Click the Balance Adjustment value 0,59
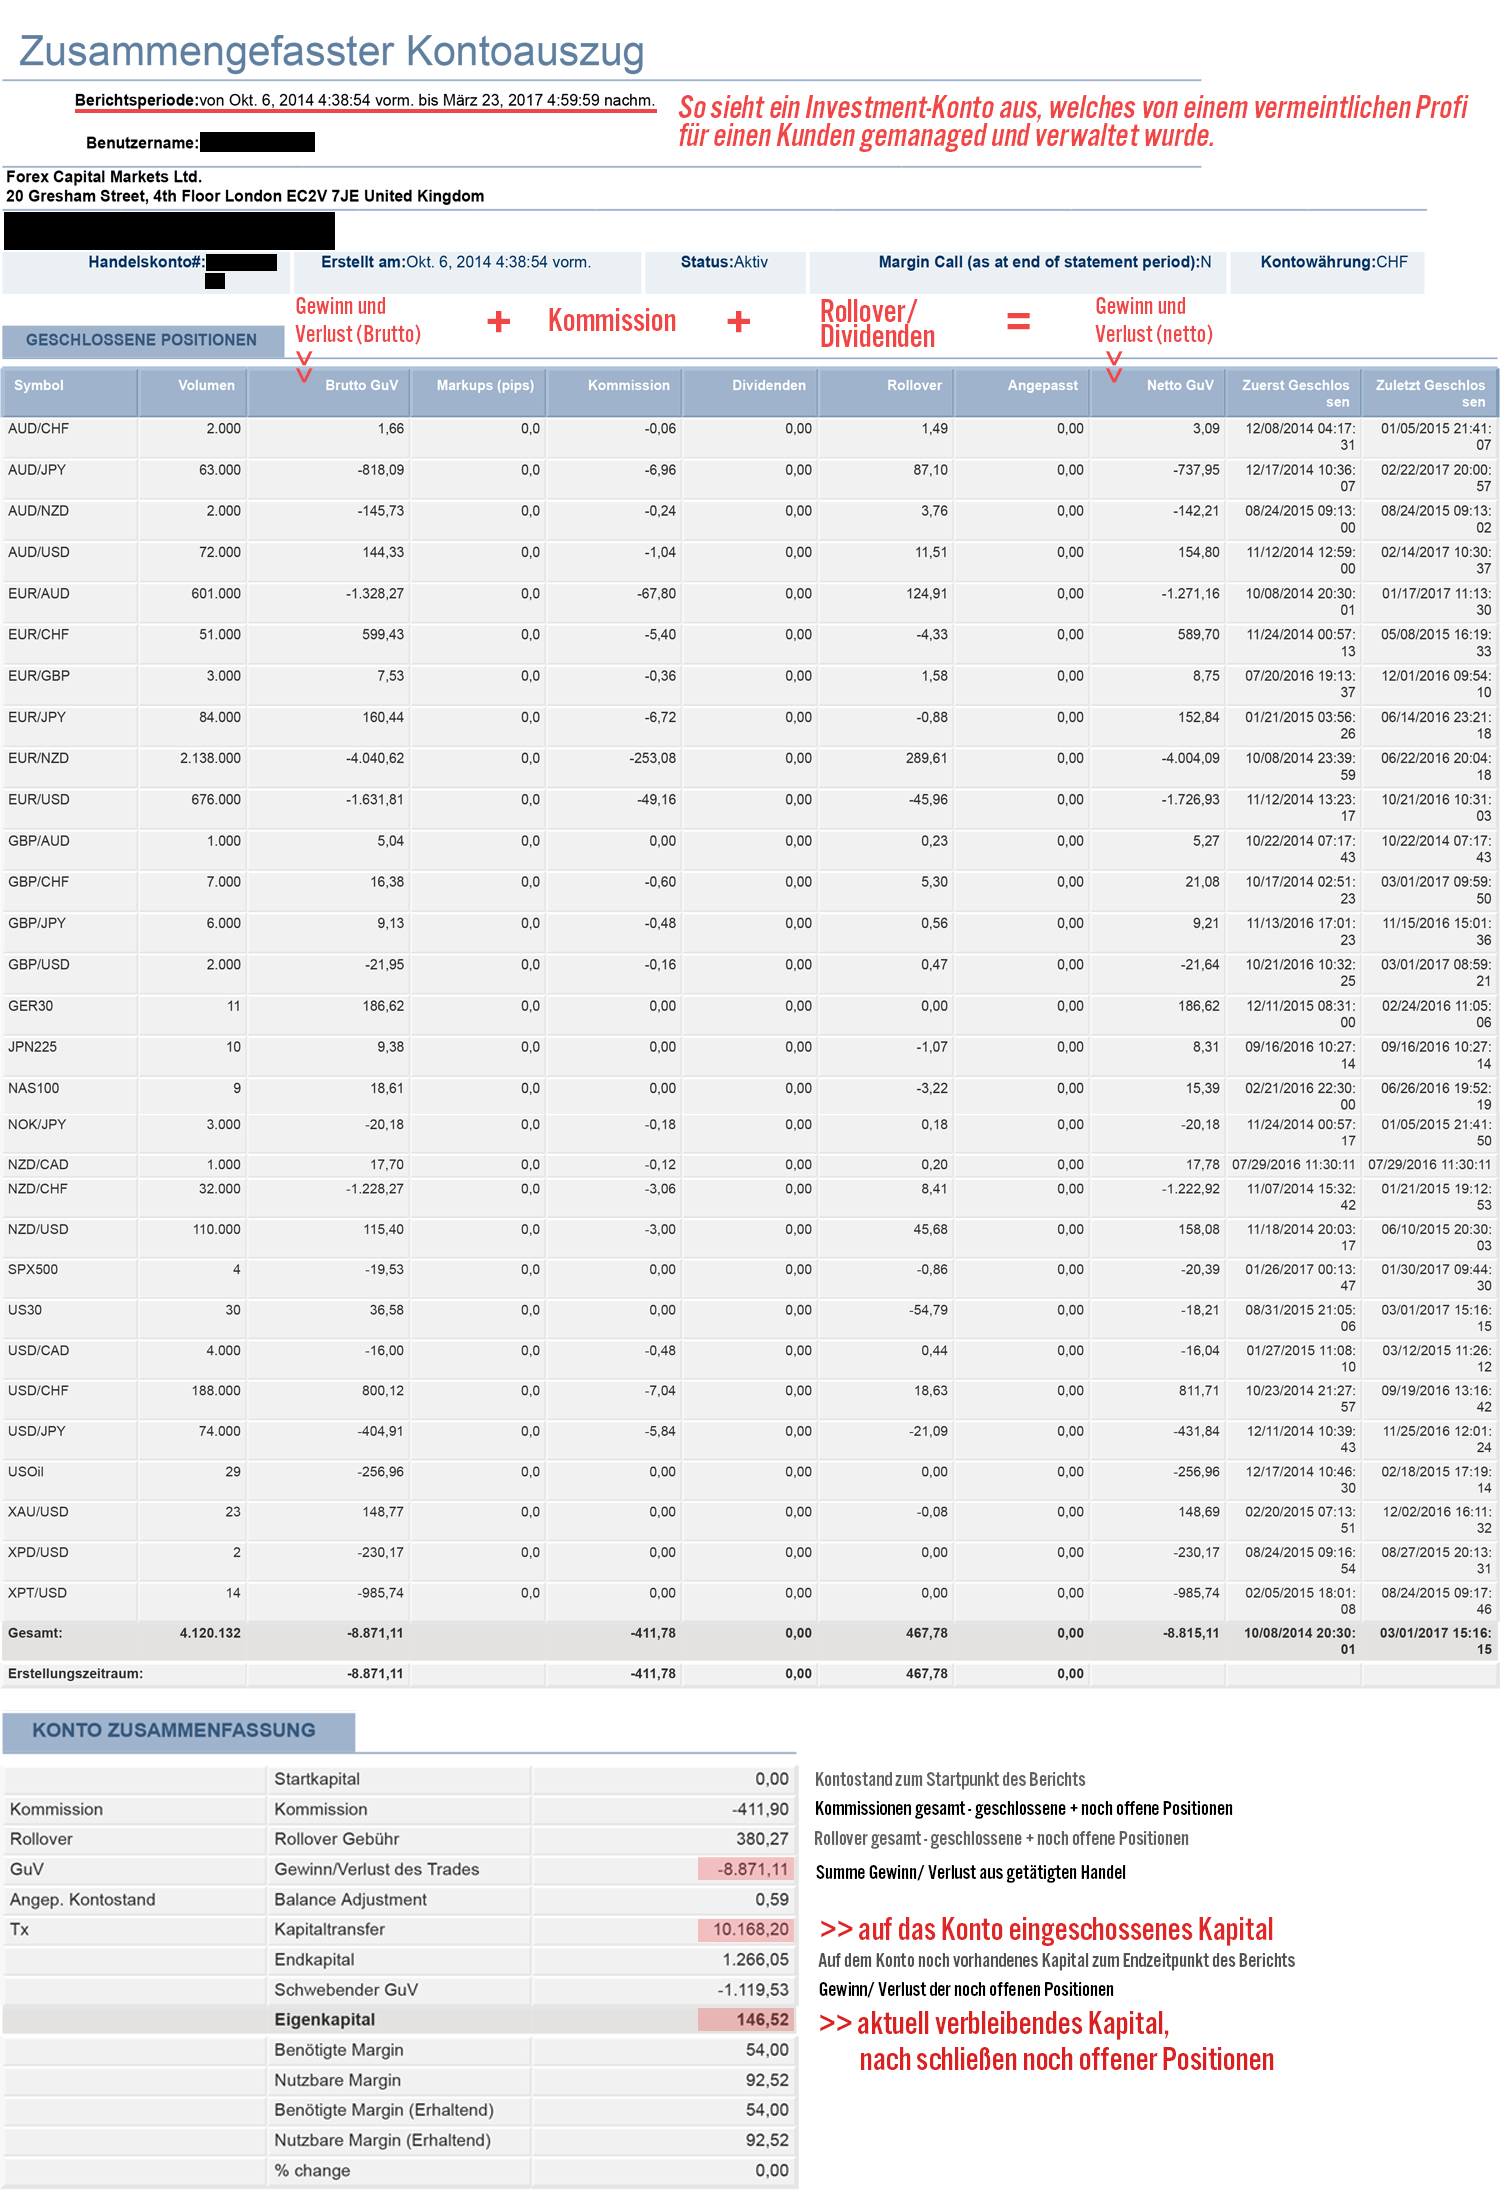Screen dimensions: 1500x2208 tap(772, 1899)
